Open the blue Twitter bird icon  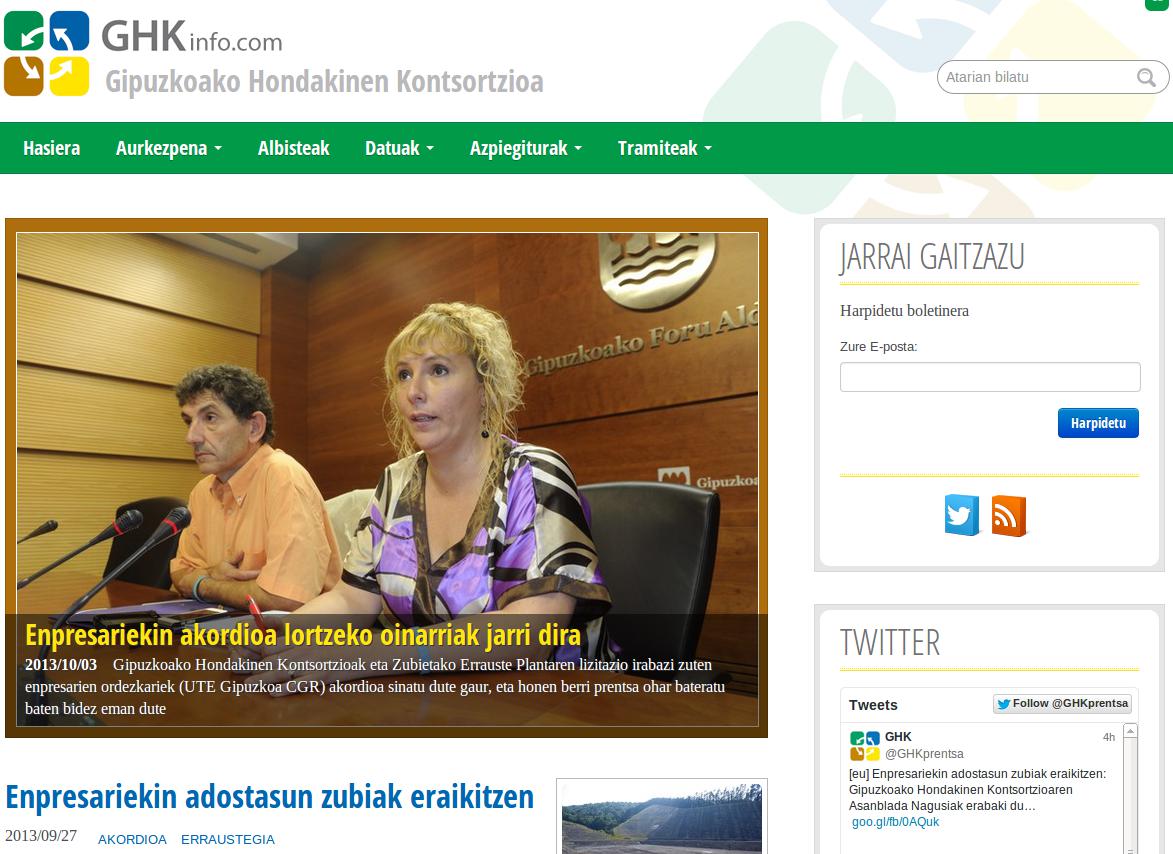pyautogui.click(x=961, y=516)
